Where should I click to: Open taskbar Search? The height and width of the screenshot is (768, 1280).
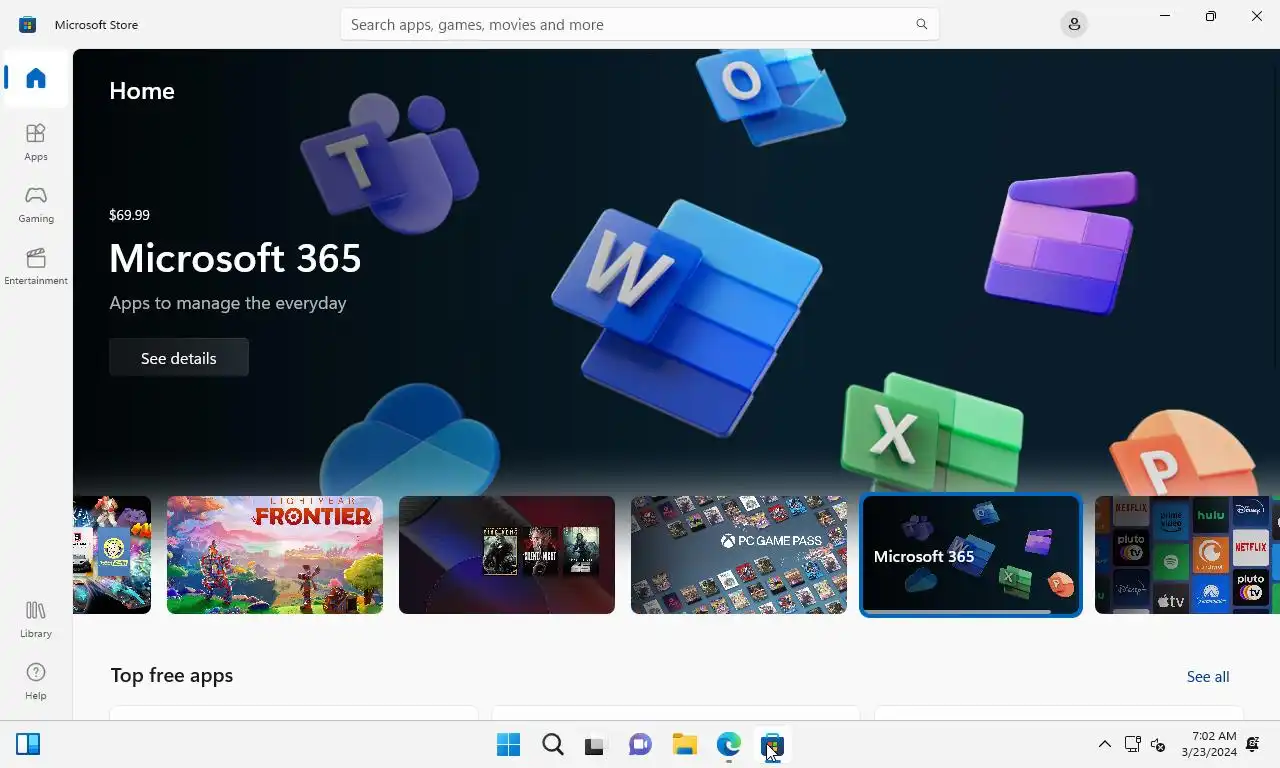point(553,745)
